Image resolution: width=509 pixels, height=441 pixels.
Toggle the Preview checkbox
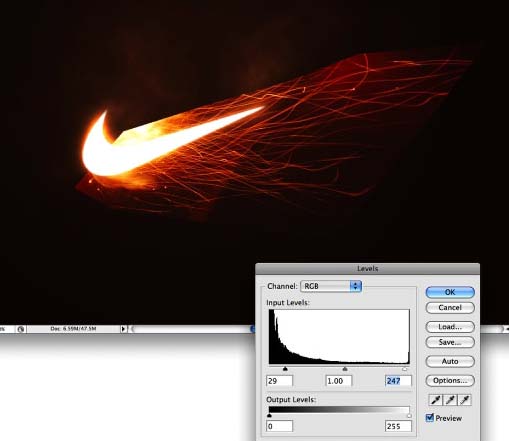(x=430, y=418)
